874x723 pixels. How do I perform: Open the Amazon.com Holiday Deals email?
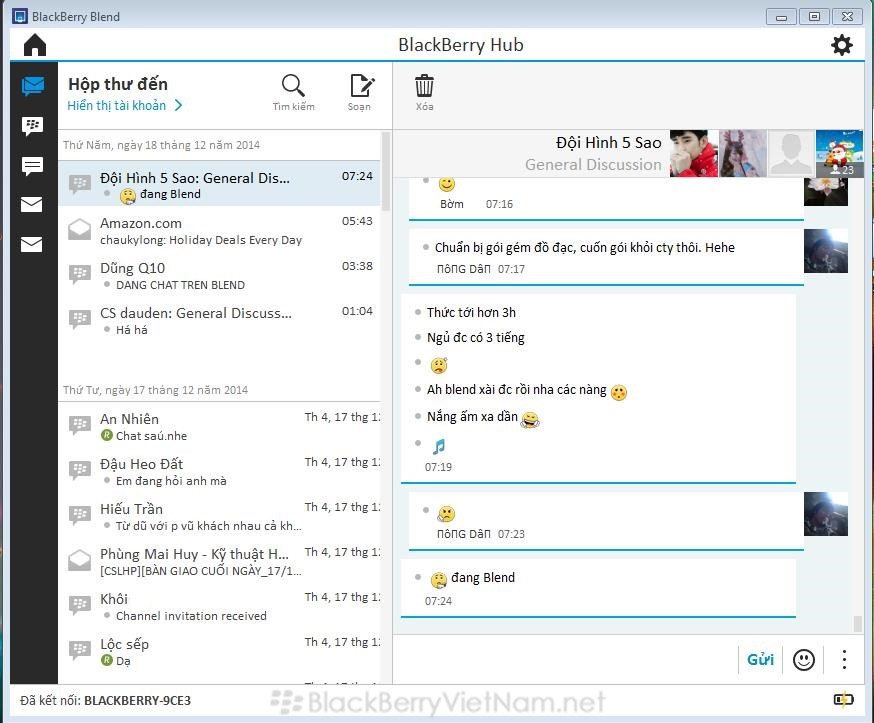click(x=200, y=231)
